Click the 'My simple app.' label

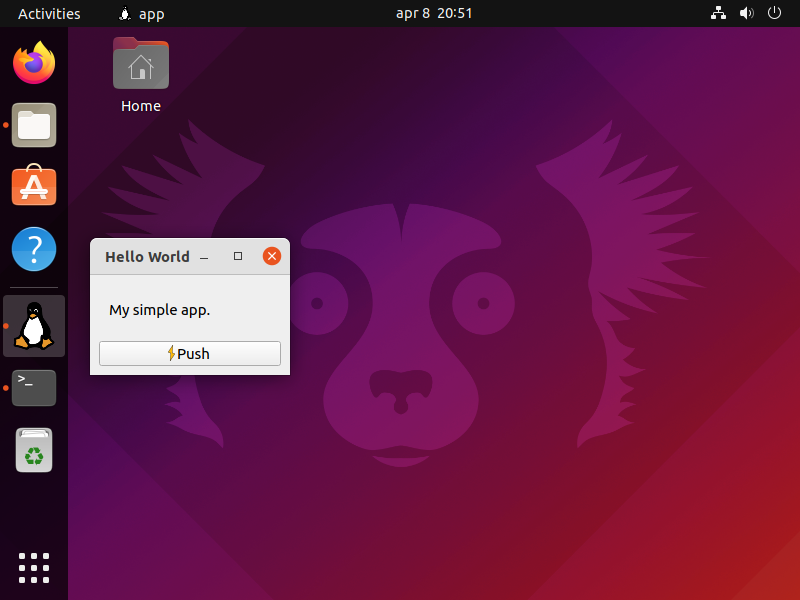click(x=160, y=310)
